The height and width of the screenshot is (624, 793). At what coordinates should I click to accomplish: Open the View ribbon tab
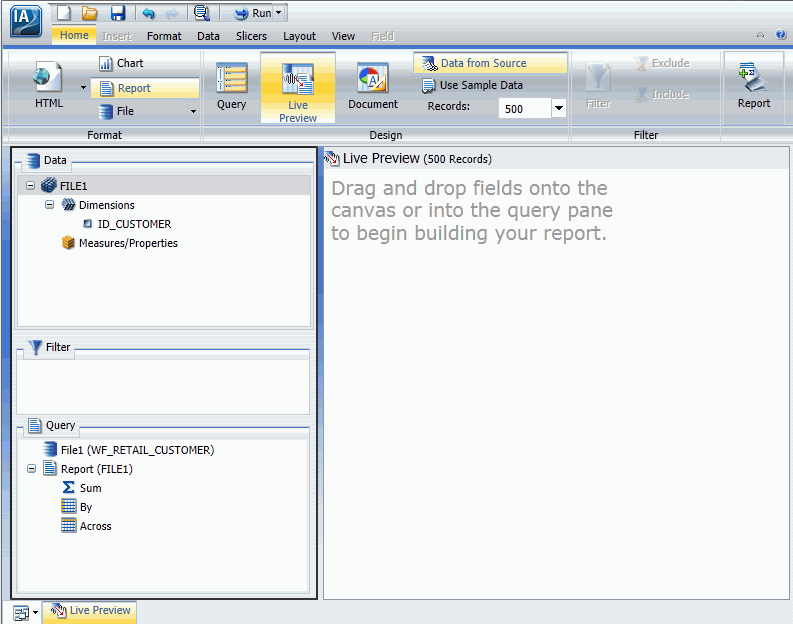343,36
